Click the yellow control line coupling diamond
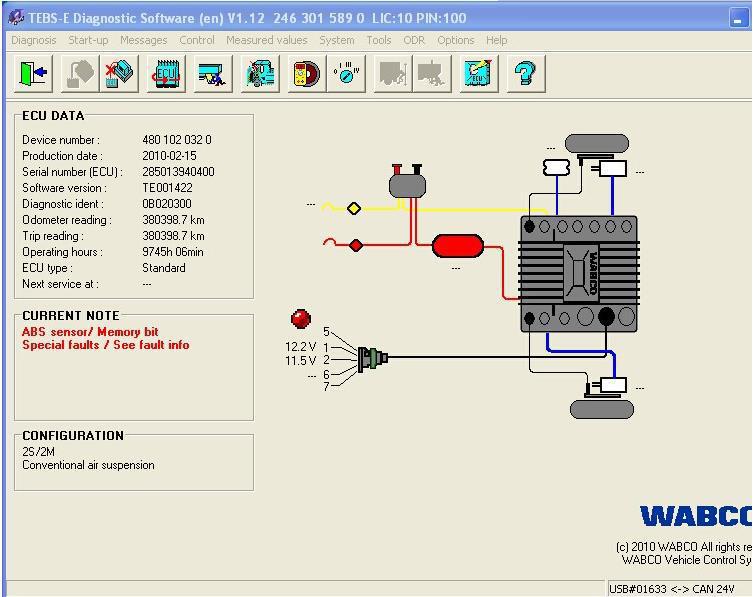This screenshot has height=597, width=756. point(354,208)
